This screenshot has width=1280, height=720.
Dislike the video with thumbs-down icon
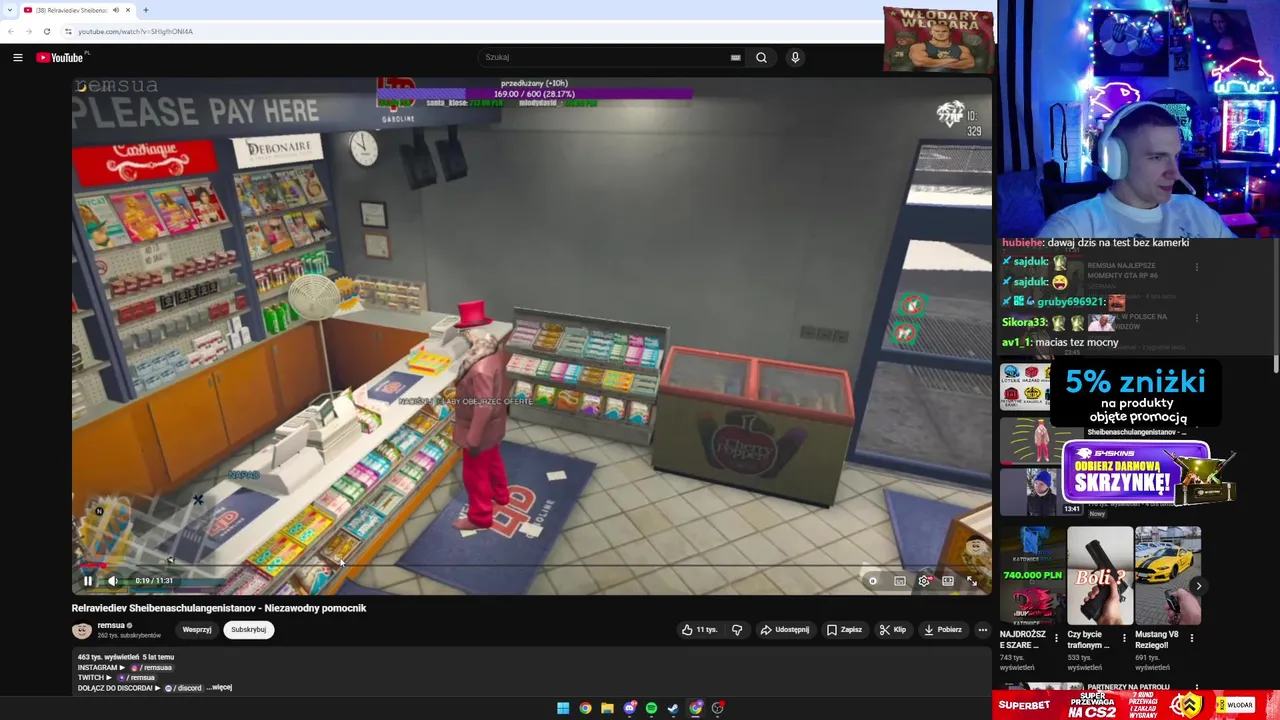pos(737,630)
